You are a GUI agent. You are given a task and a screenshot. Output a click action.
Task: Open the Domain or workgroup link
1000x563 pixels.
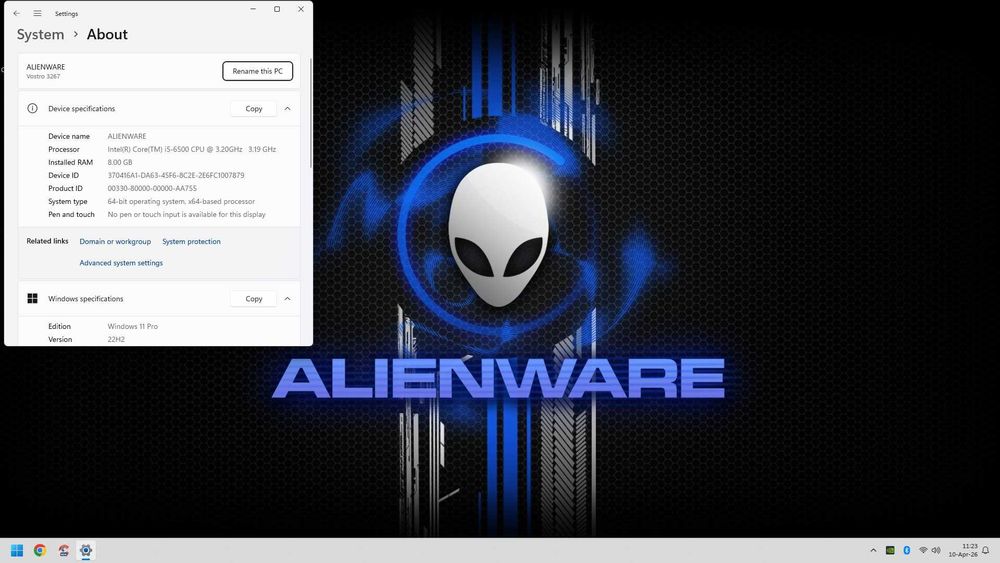(115, 242)
